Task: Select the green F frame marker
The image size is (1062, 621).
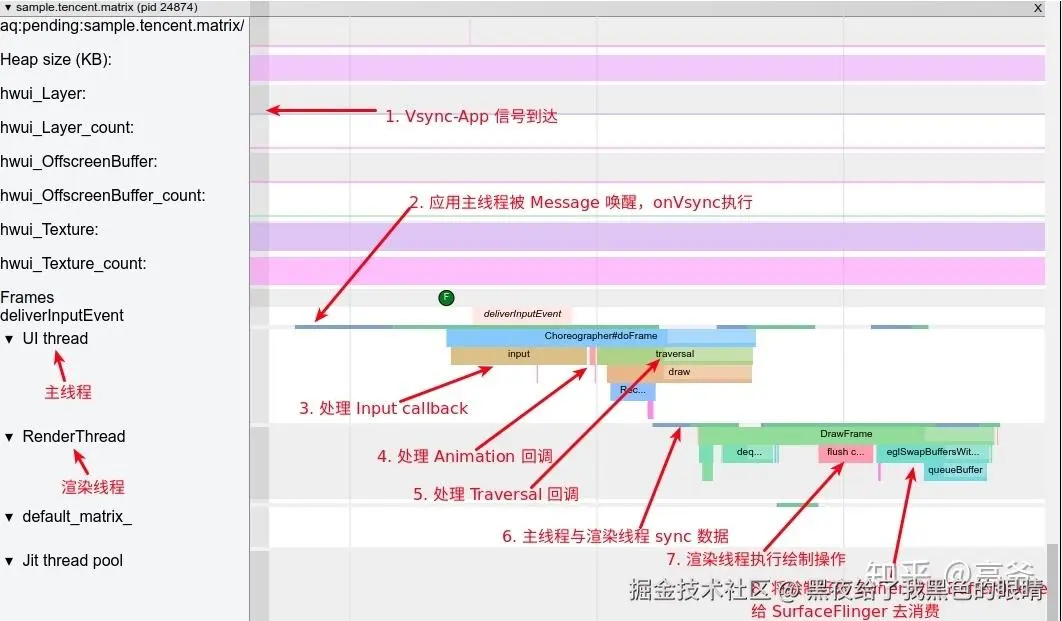Action: pos(446,297)
